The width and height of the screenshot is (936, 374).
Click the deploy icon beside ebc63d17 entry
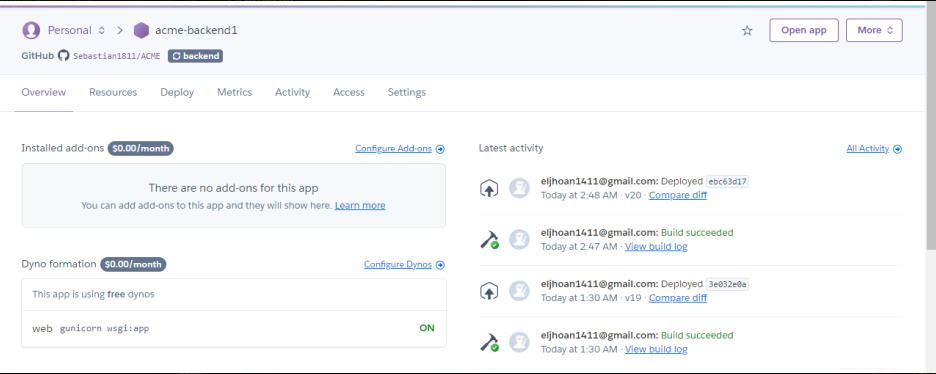click(489, 188)
